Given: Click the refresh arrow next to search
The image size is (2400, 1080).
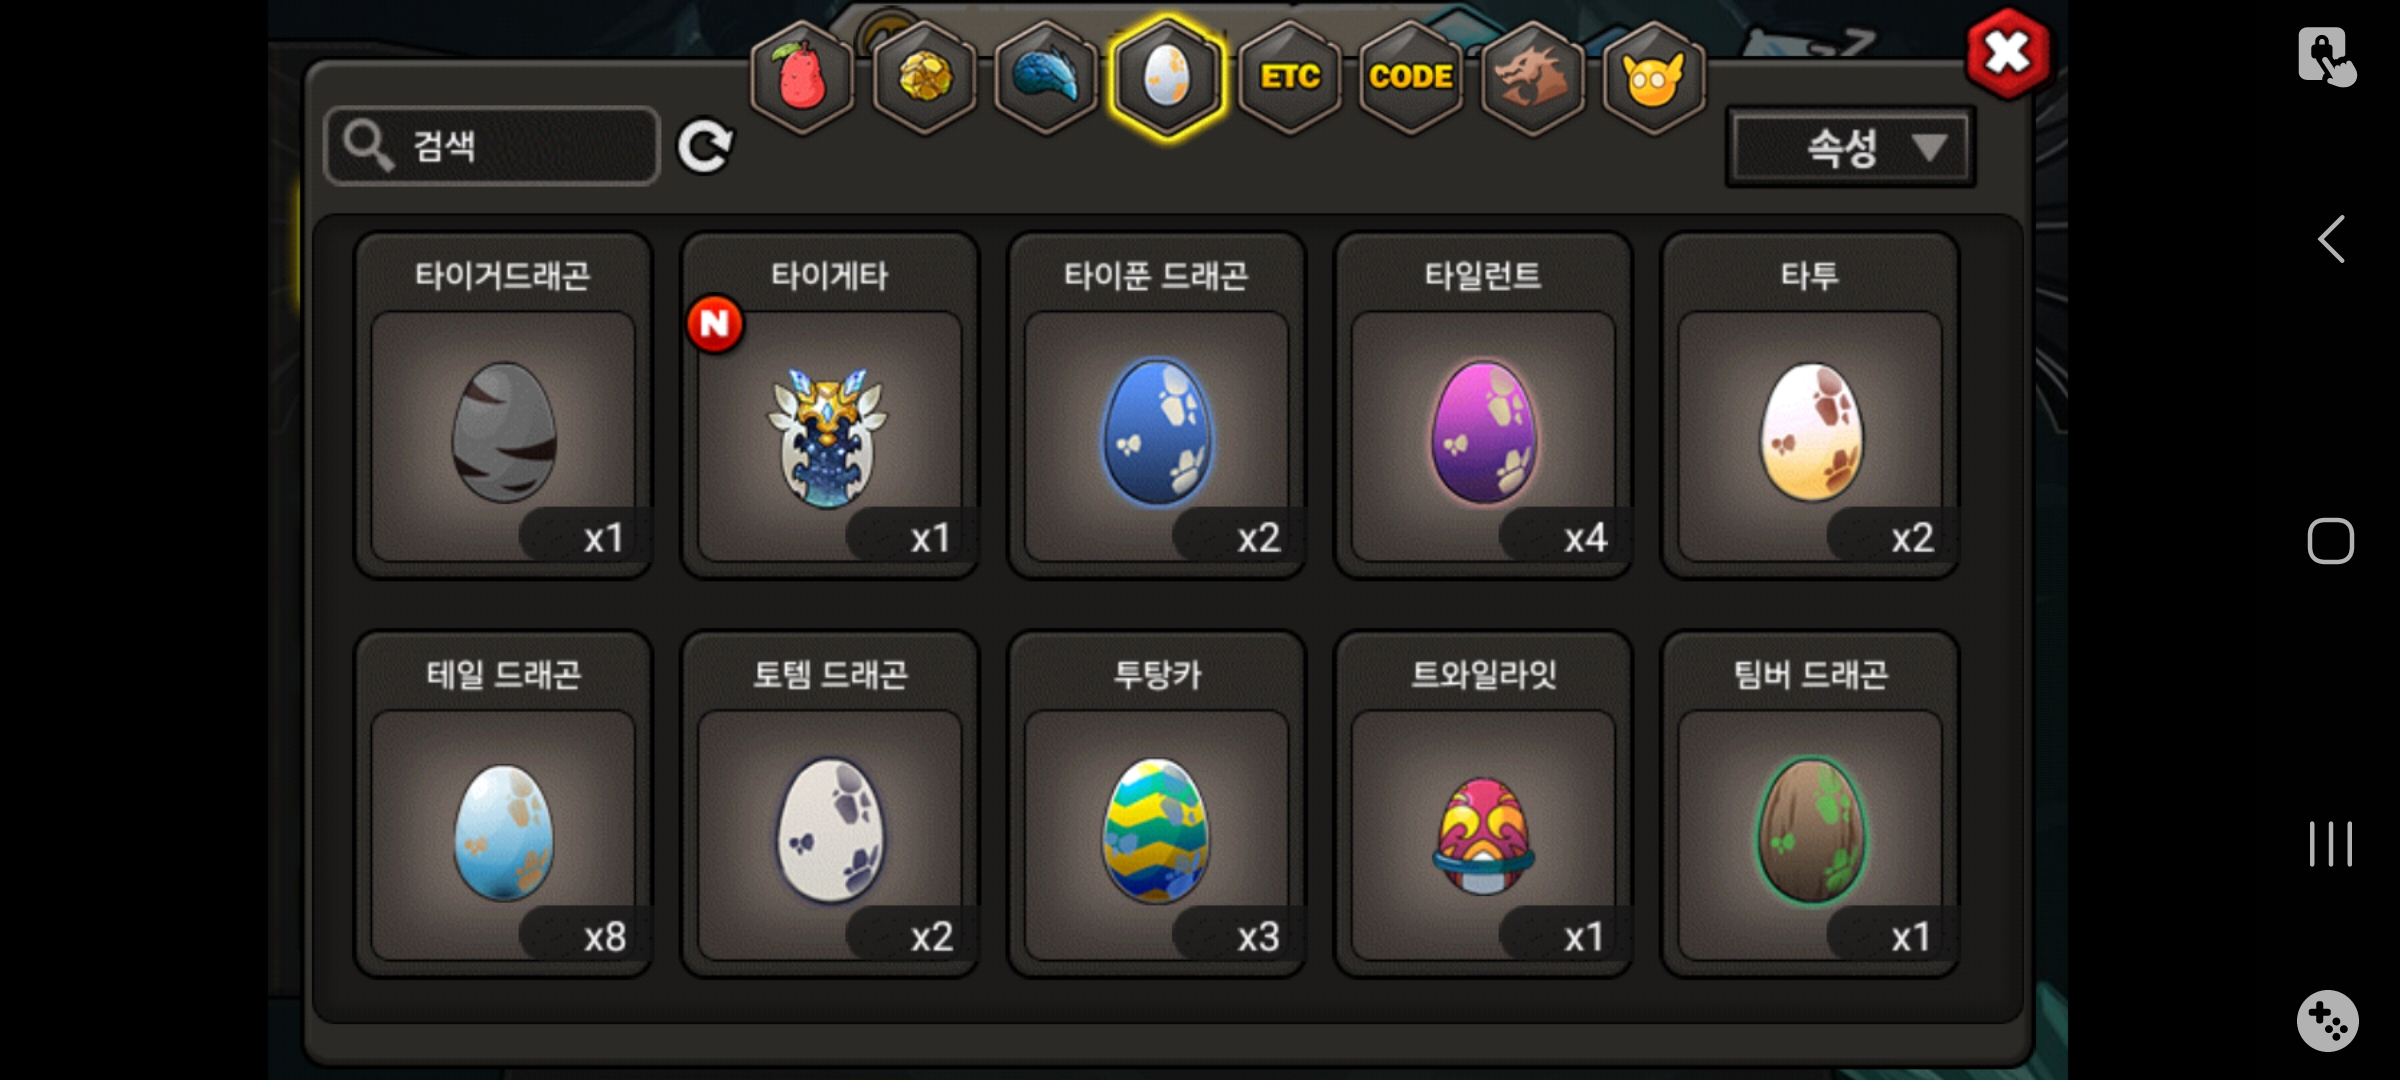Looking at the screenshot, I should click(705, 147).
